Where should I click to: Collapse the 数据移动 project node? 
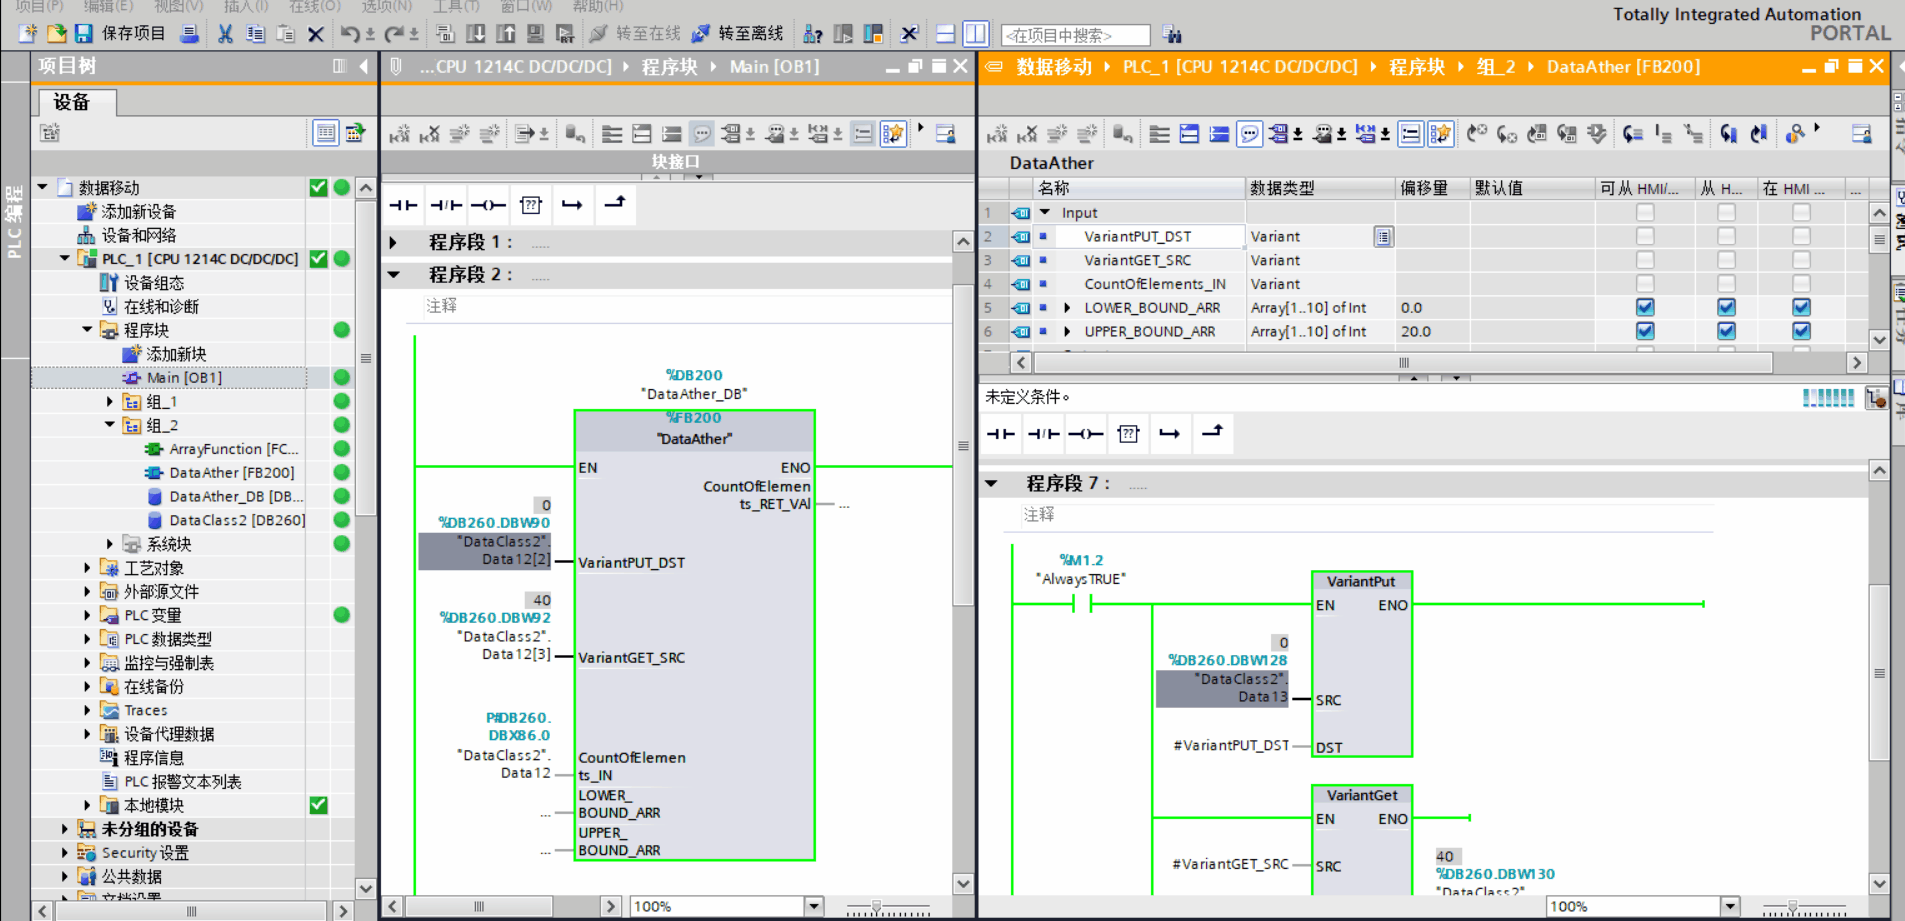click(x=43, y=187)
